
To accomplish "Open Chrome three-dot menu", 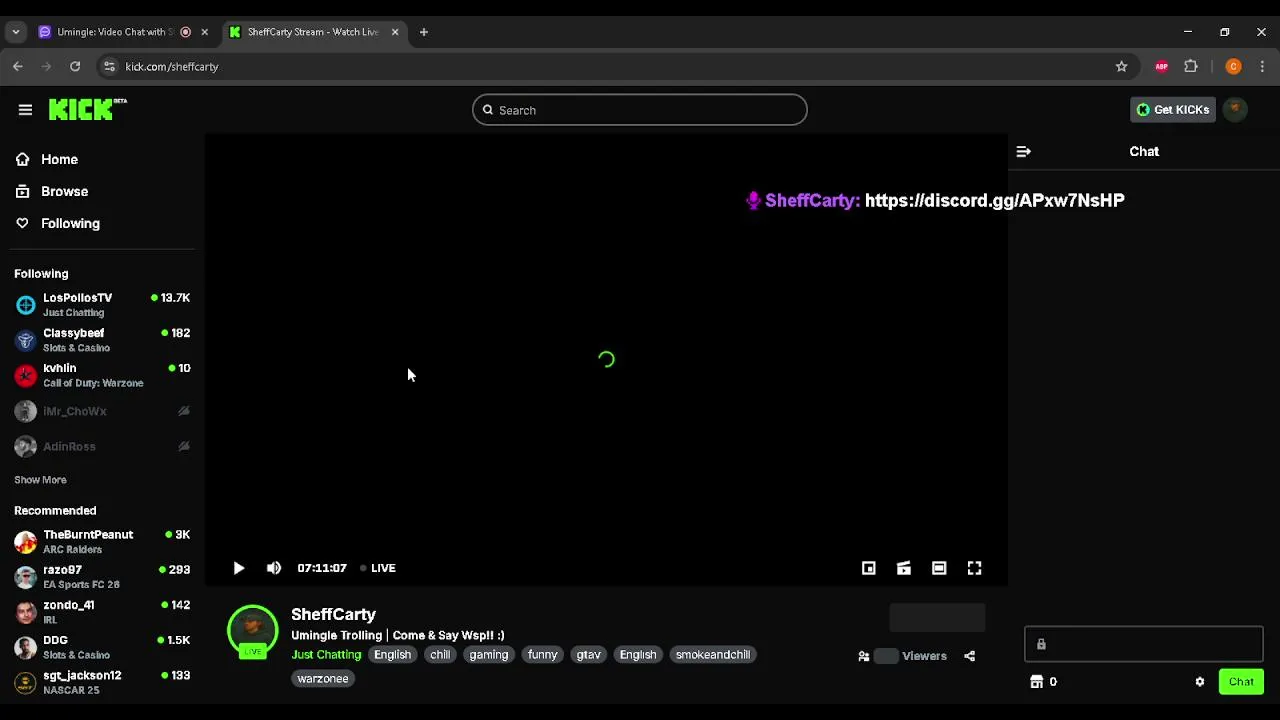I will pos(1262,66).
